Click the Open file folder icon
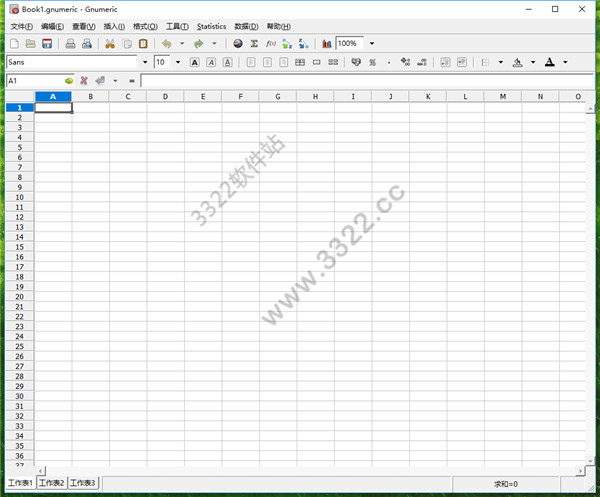Viewport: 600px width, 497px height. pos(31,44)
